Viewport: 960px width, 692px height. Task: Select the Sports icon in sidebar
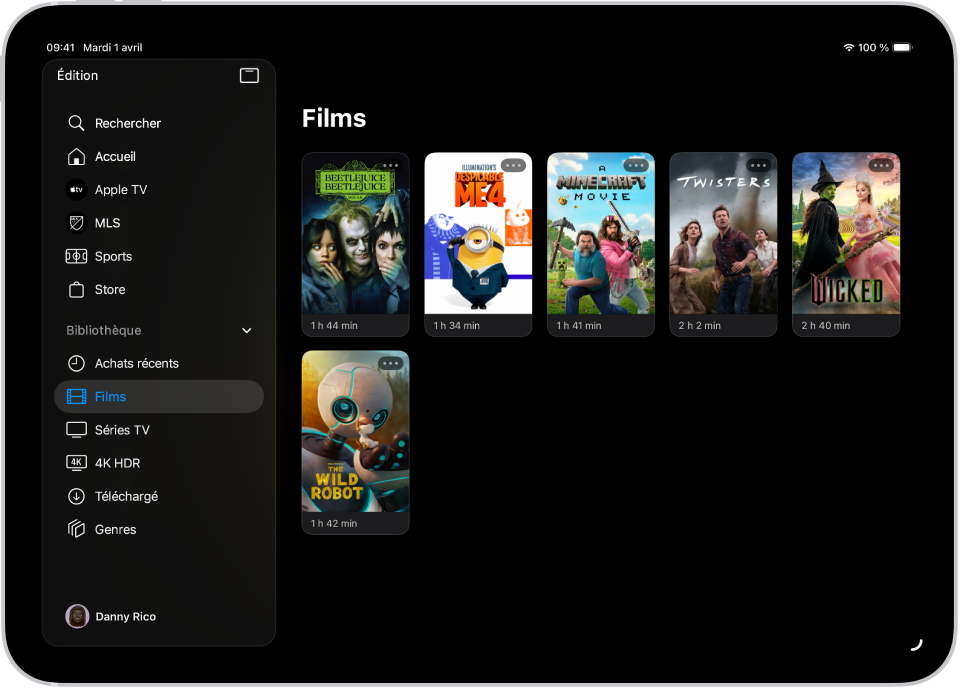click(76, 256)
